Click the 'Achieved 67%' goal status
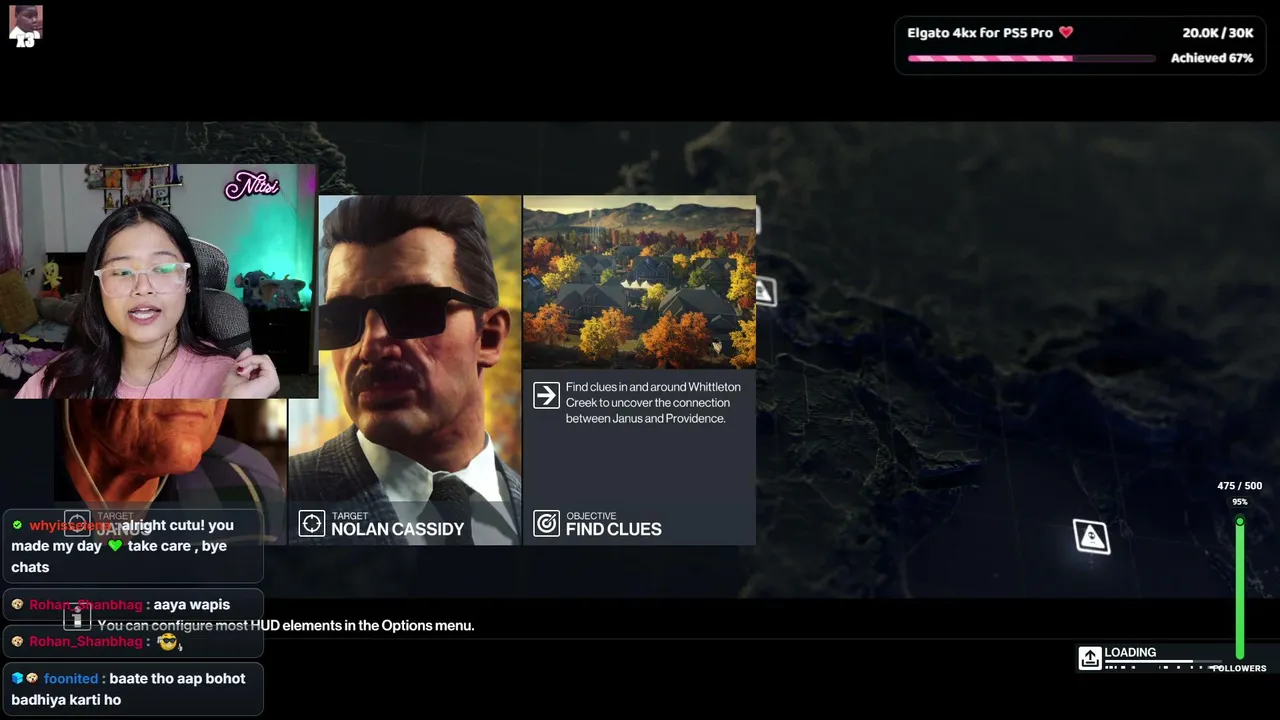The width and height of the screenshot is (1280, 720). coord(1212,58)
